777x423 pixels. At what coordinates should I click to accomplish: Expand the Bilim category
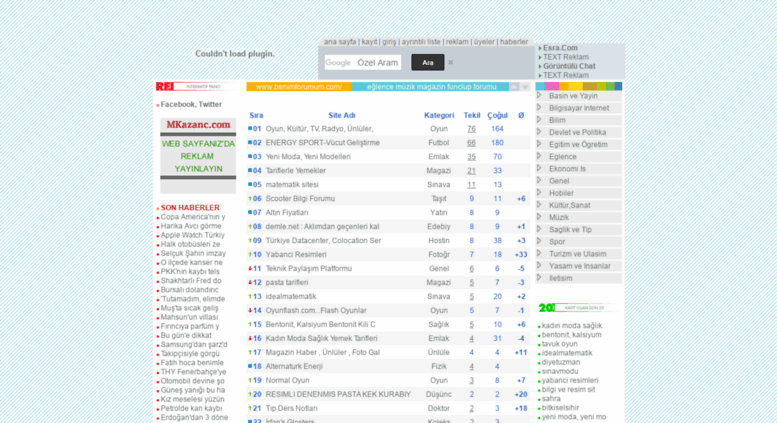pos(539,120)
